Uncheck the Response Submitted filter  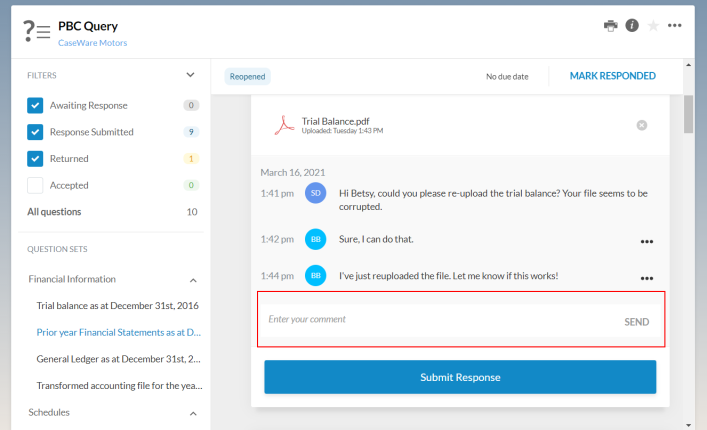pyautogui.click(x=35, y=132)
